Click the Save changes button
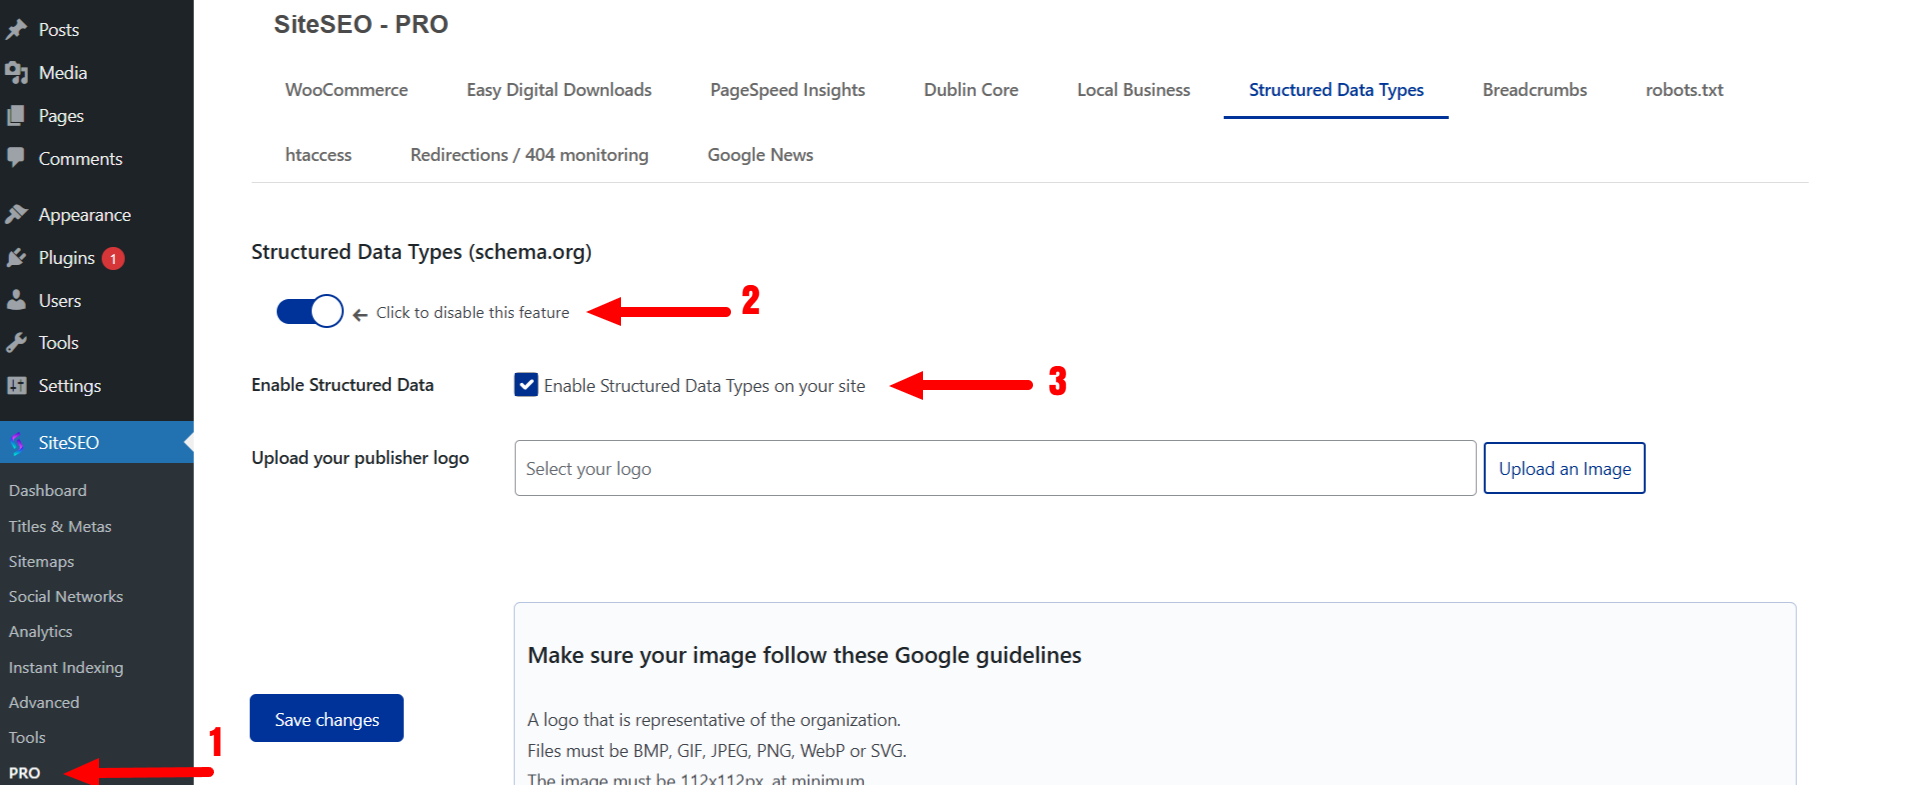The image size is (1906, 785). point(326,718)
